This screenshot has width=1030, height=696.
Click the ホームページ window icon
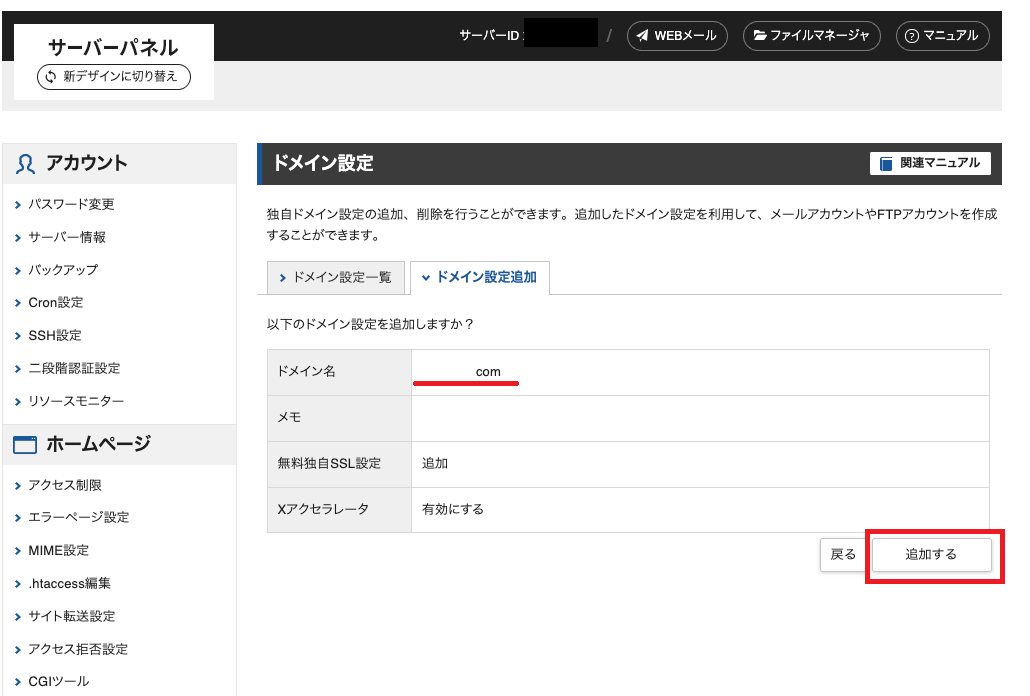pyautogui.click(x=25, y=445)
